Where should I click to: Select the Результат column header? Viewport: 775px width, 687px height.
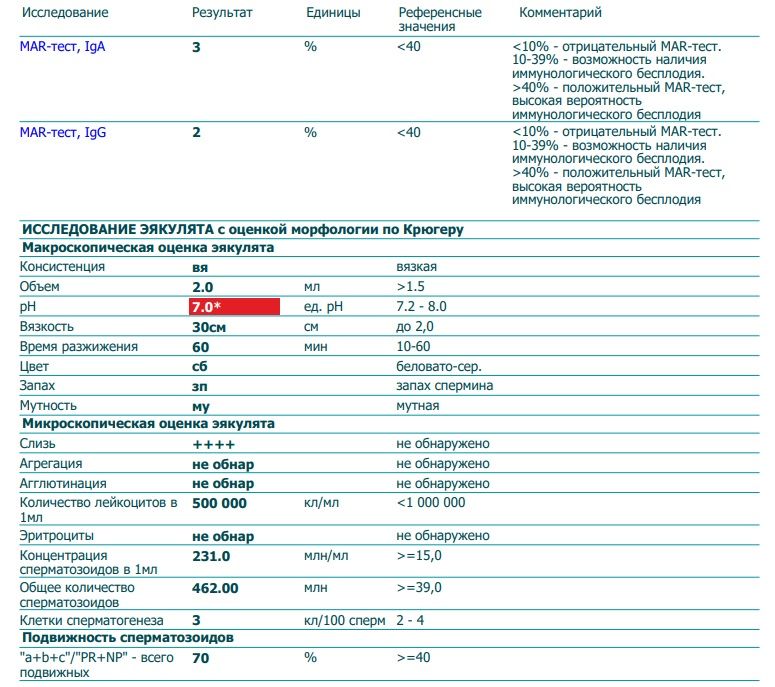222,13
